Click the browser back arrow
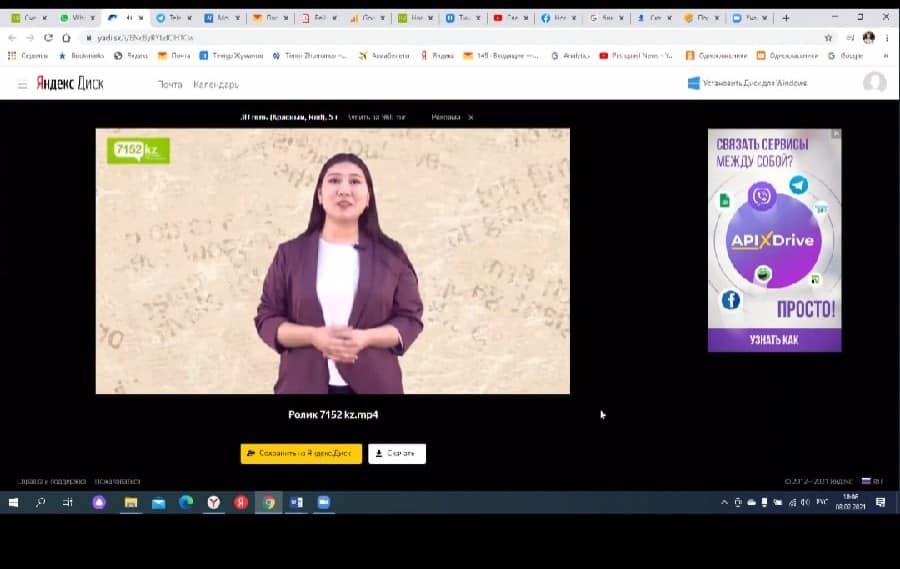The width and height of the screenshot is (900, 569). (x=12, y=38)
